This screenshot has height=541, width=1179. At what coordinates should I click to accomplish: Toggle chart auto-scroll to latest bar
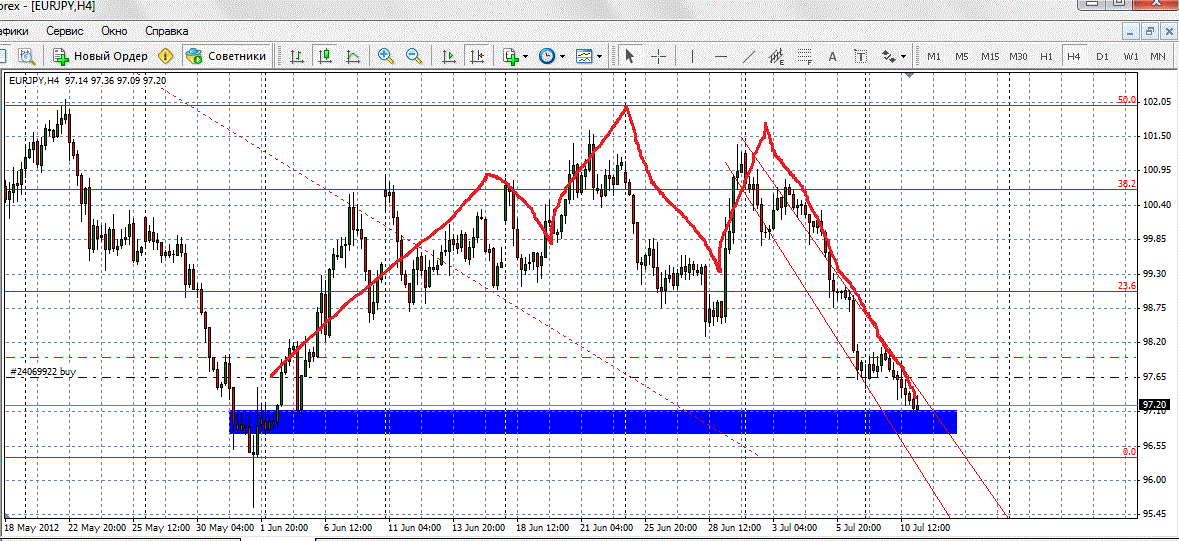pyautogui.click(x=449, y=56)
